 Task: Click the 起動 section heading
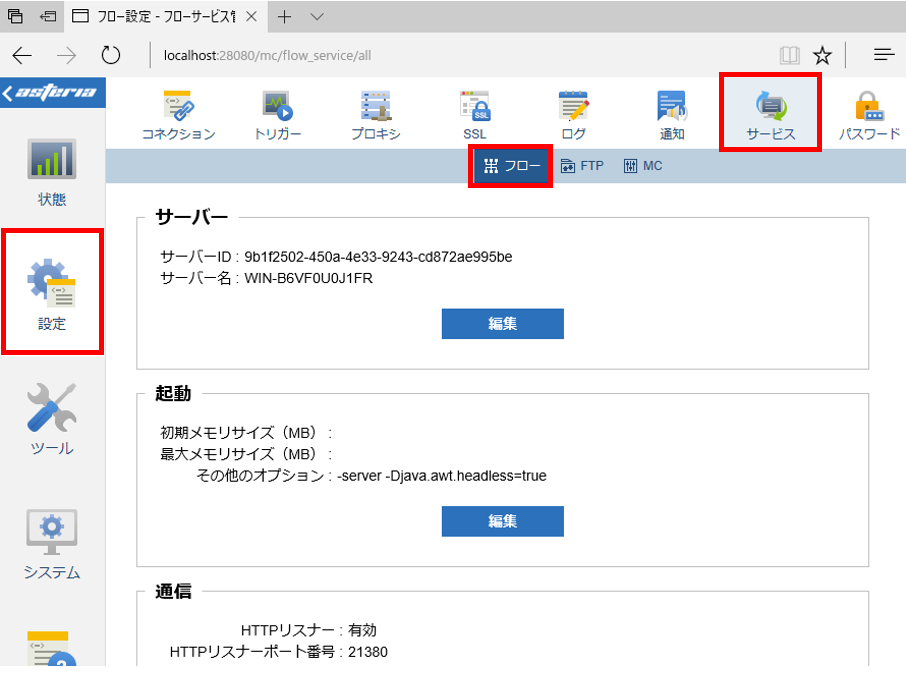173,394
